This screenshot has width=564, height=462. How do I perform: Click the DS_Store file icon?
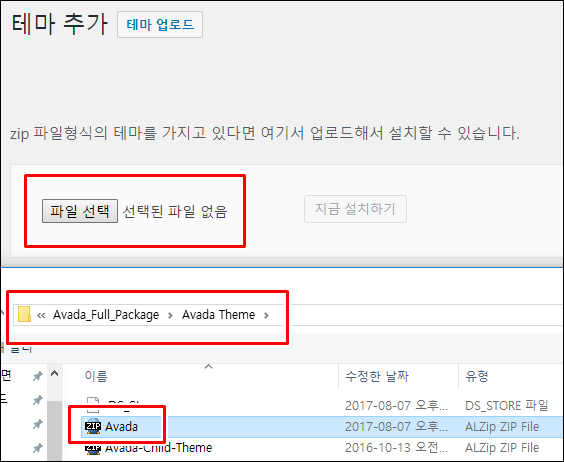tap(93, 405)
